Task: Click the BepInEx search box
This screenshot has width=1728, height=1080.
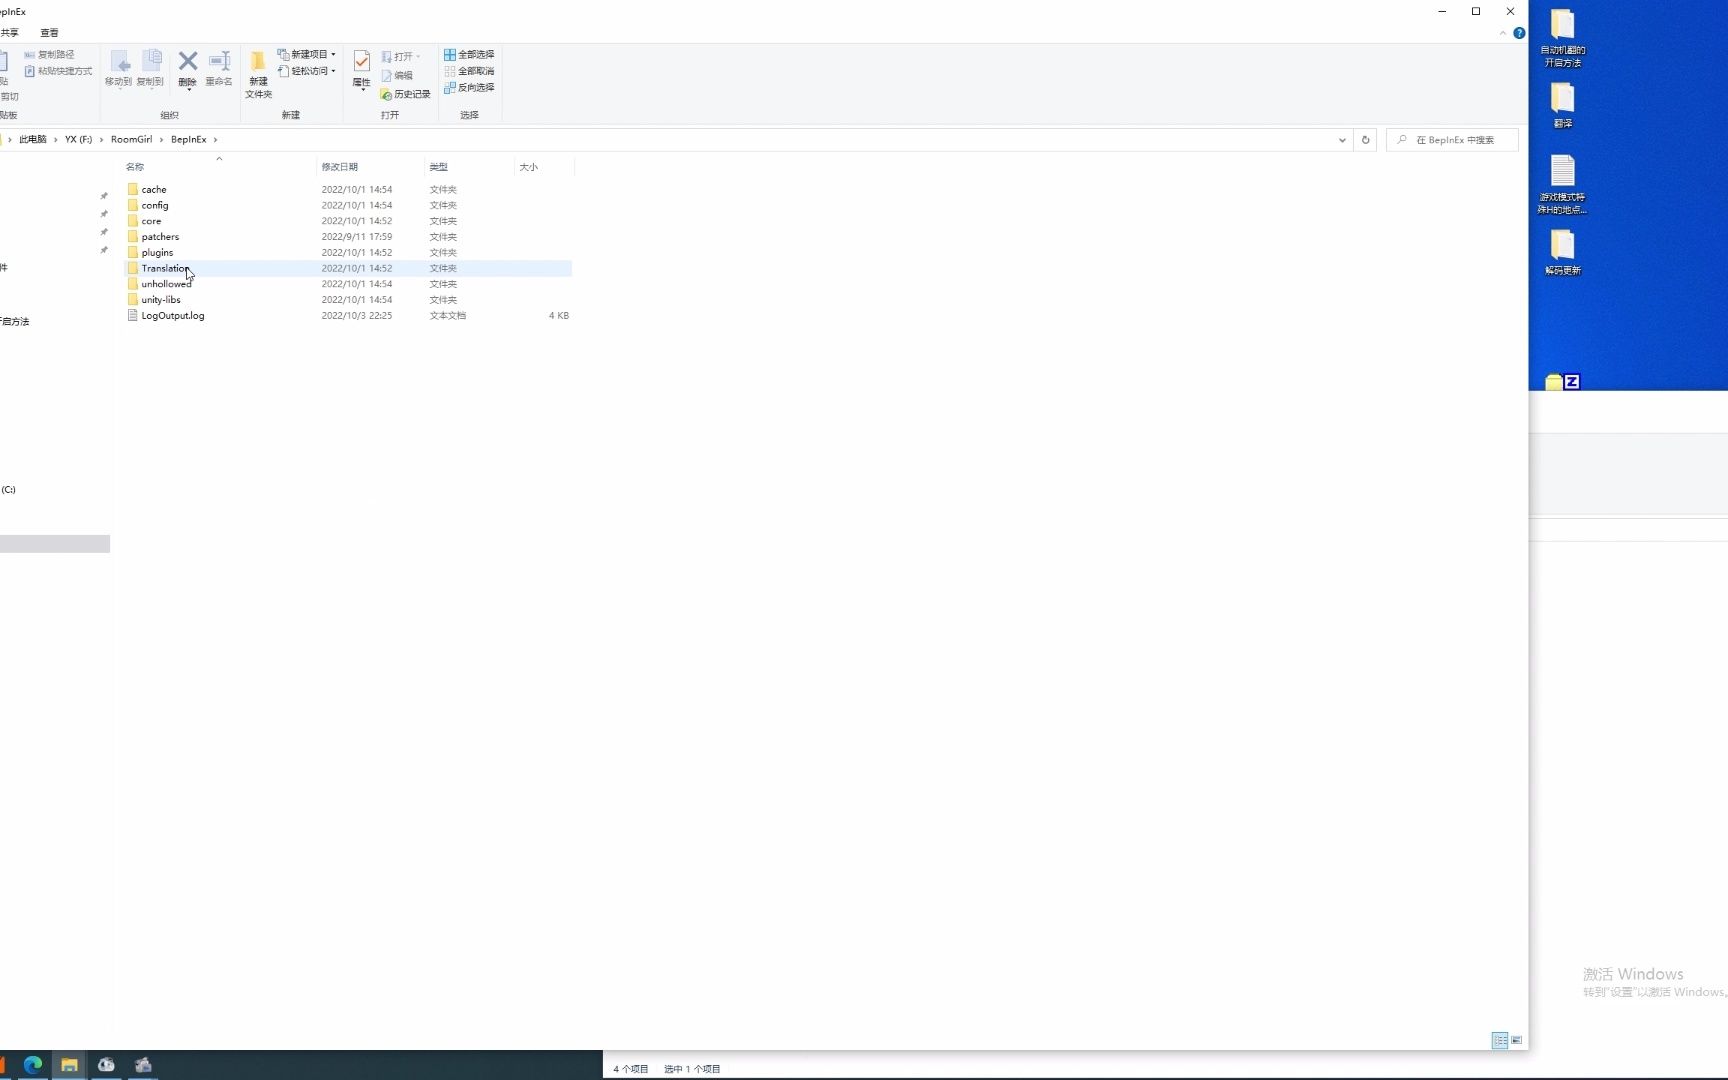Action: click(1452, 140)
